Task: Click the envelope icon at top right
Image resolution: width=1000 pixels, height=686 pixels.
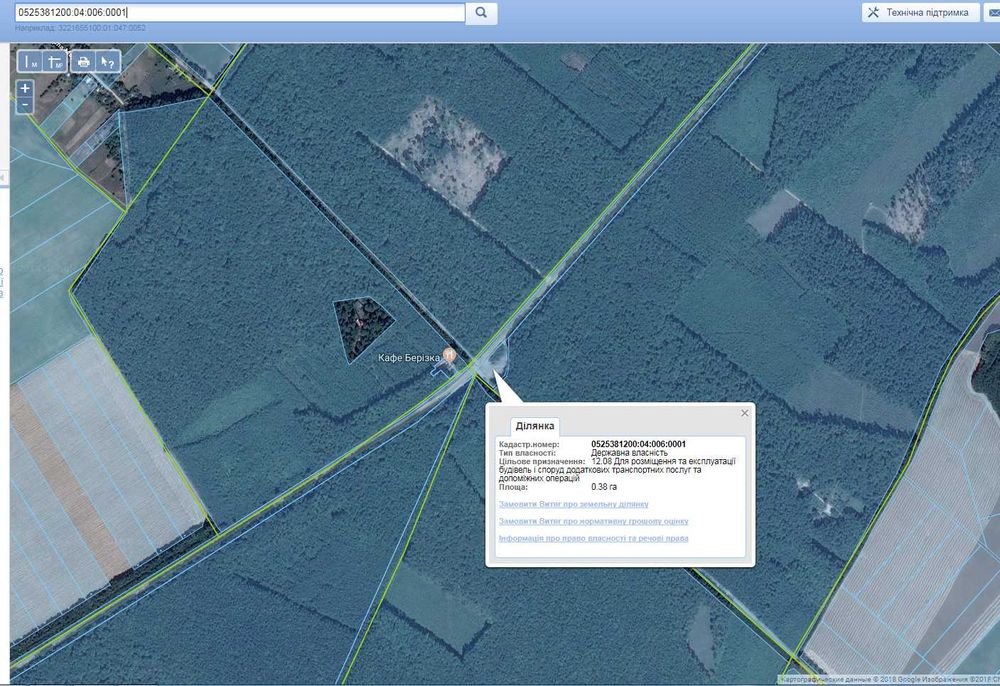Action: (992, 12)
